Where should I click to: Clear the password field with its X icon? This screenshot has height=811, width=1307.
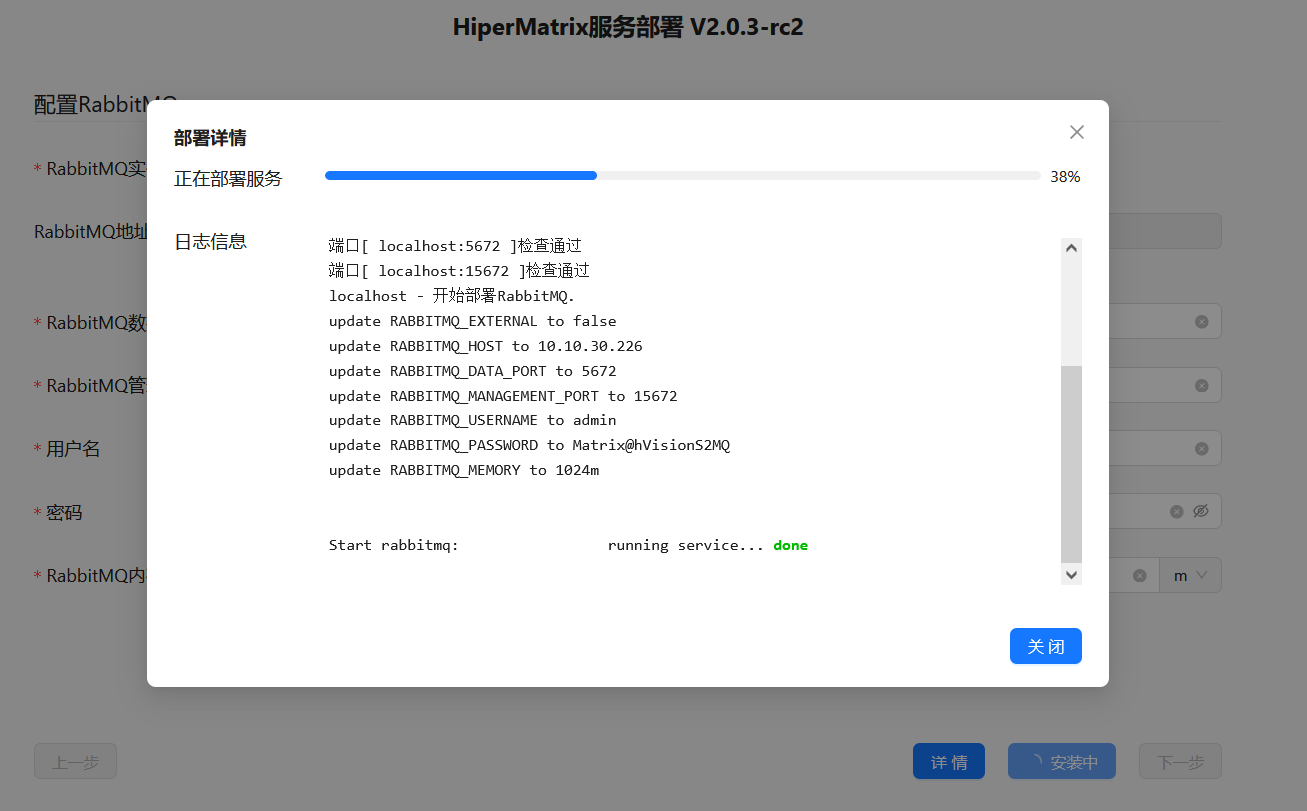click(1177, 511)
